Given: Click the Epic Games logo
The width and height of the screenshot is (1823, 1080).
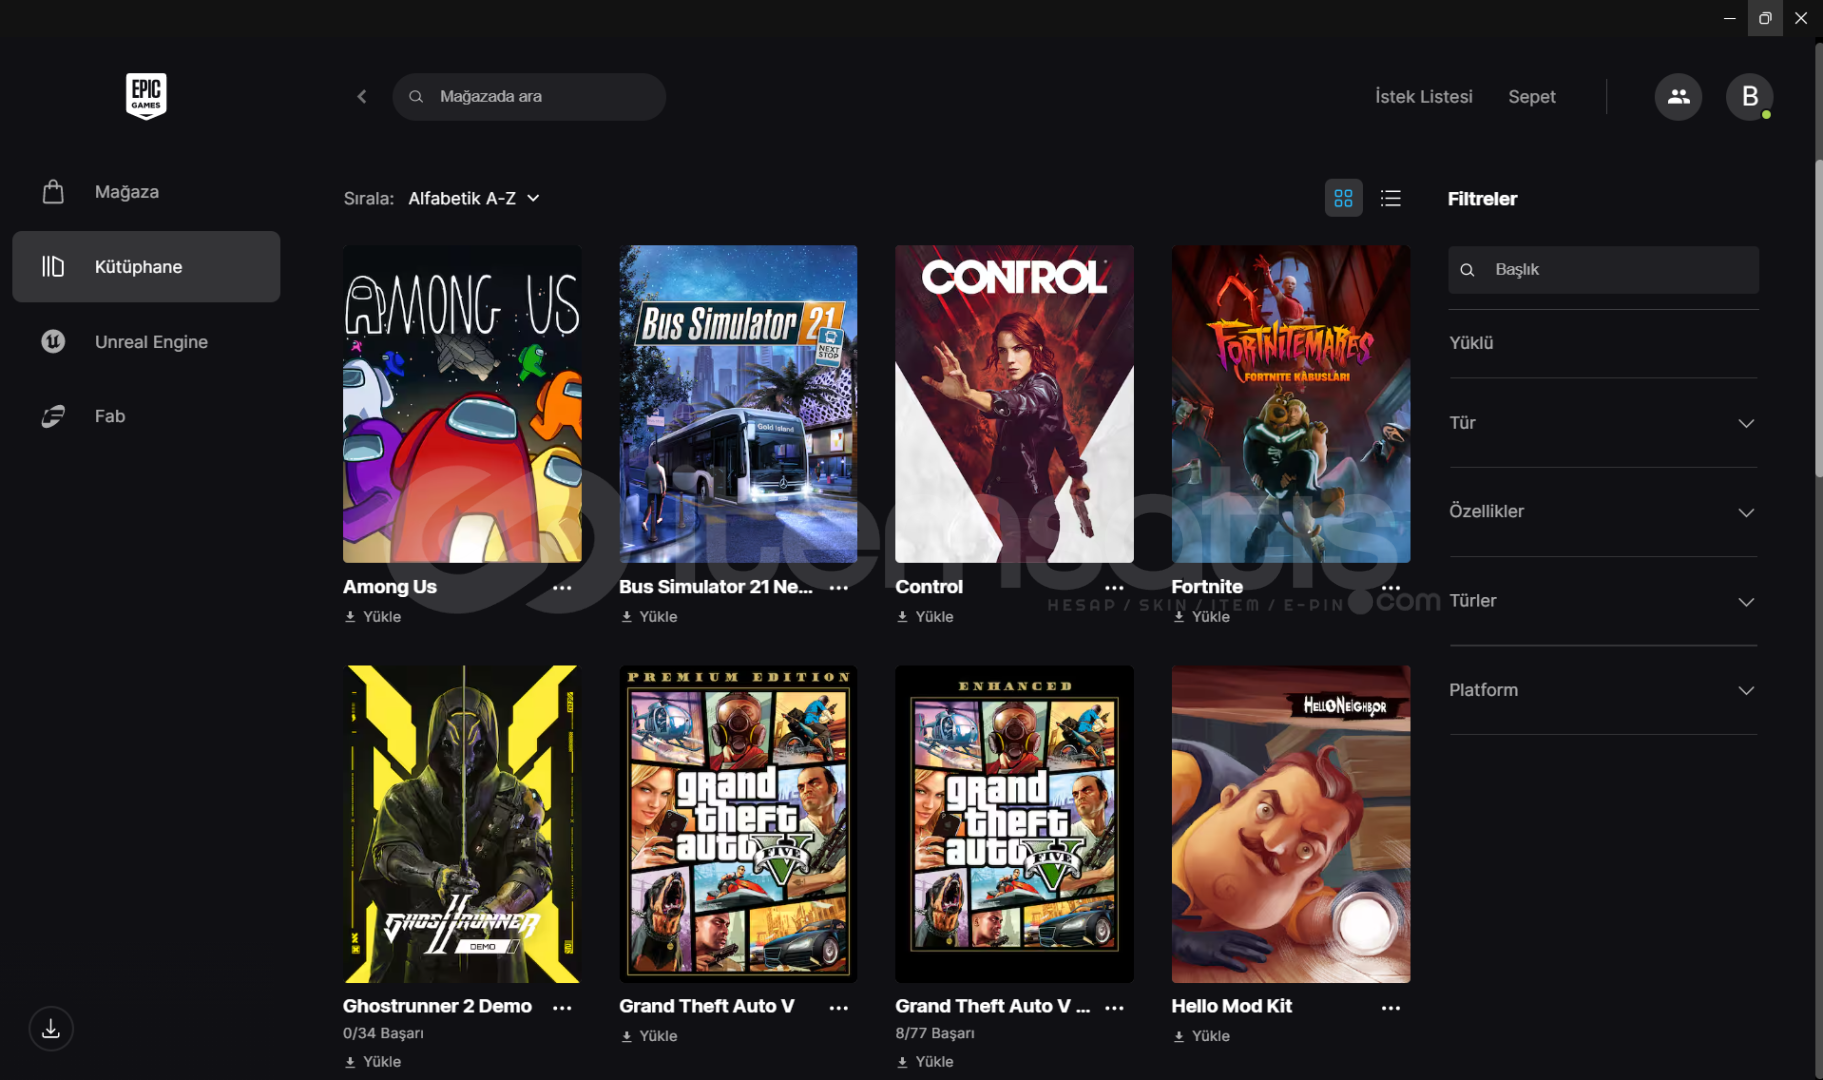Looking at the screenshot, I should click(146, 96).
